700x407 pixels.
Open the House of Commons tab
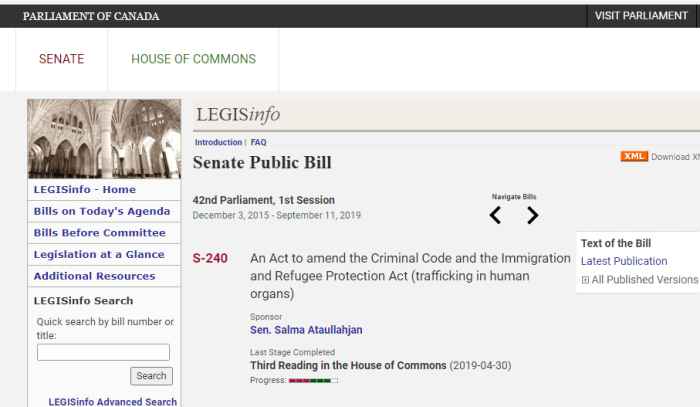pyautogui.click(x=193, y=59)
